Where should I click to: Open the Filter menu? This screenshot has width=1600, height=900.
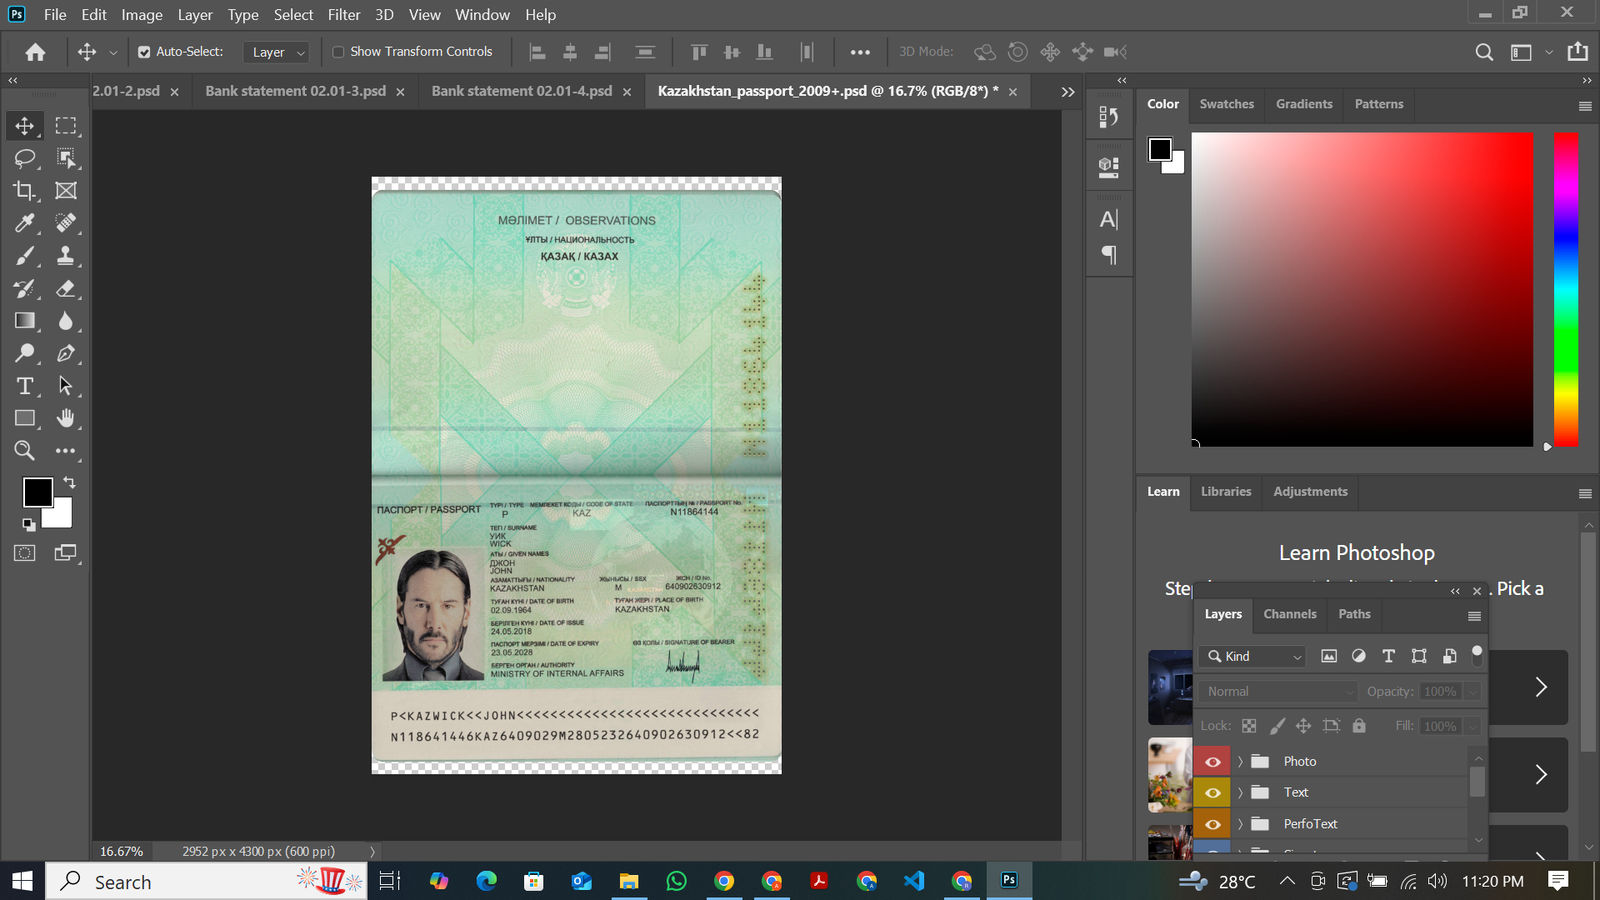point(344,14)
